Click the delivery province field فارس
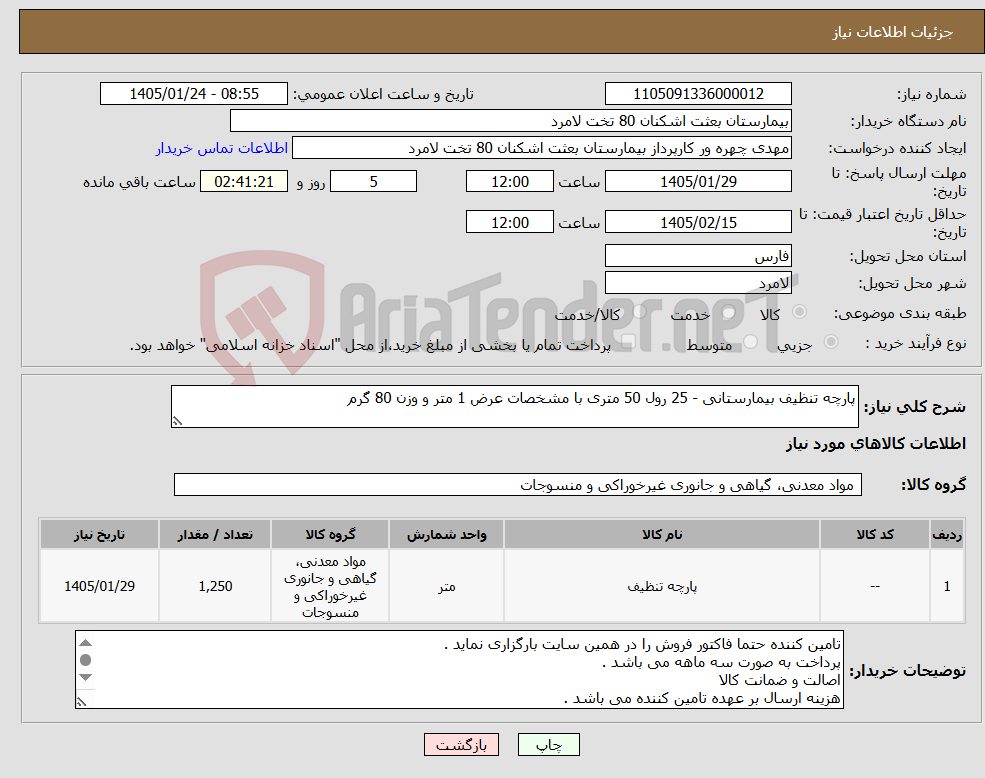The height and width of the screenshot is (778, 985). click(698, 256)
